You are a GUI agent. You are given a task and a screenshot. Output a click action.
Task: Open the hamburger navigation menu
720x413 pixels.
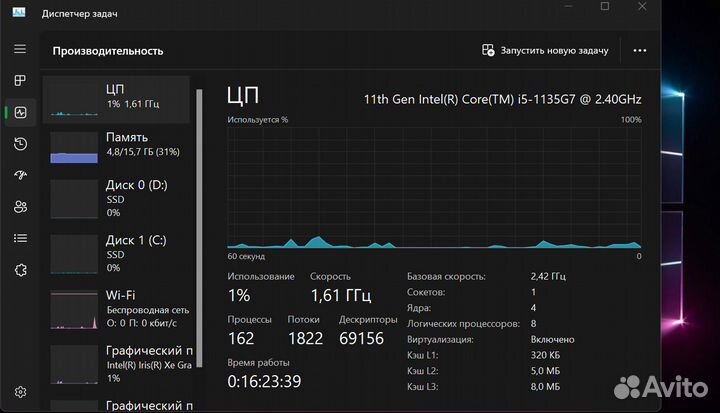pos(20,49)
